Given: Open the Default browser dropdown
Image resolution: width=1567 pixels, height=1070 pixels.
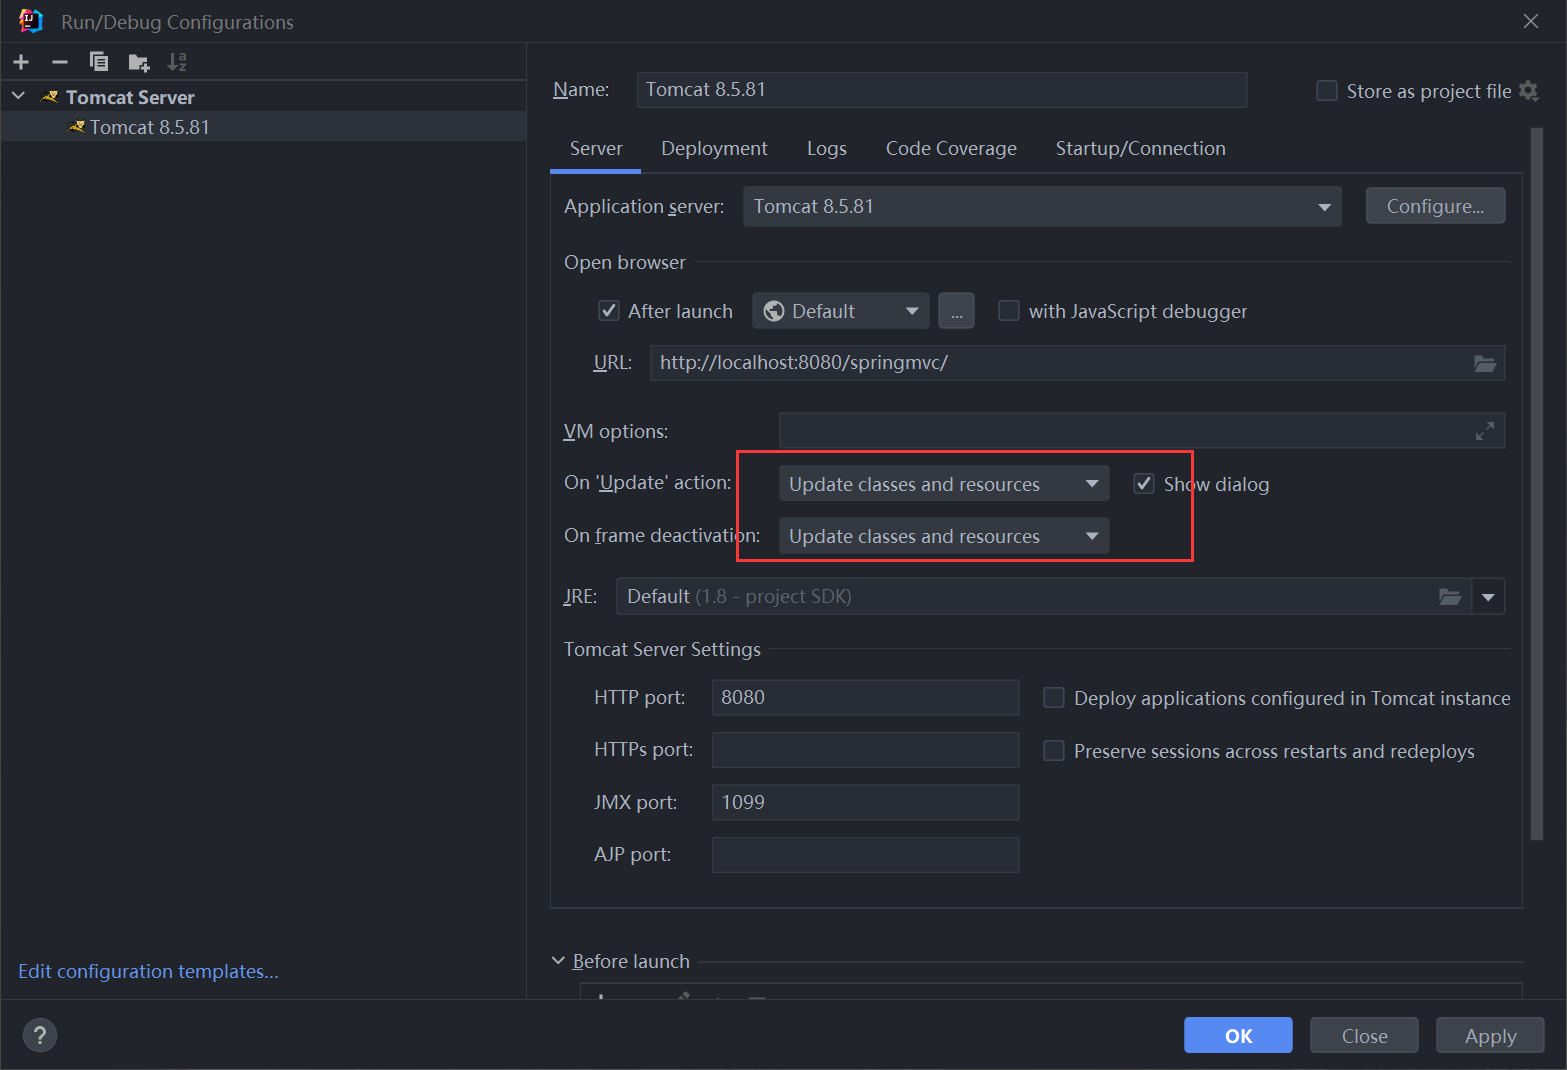Looking at the screenshot, I should pos(841,311).
